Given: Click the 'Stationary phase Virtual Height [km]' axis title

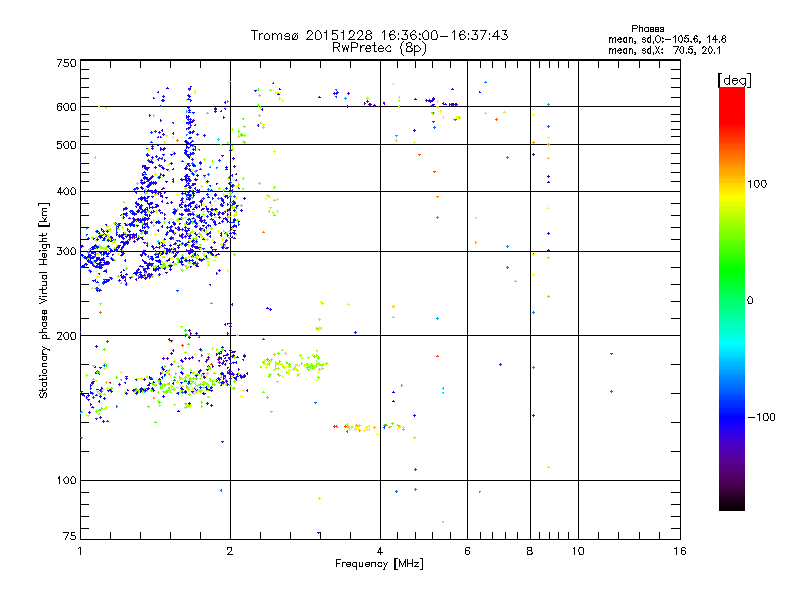Looking at the screenshot, I should pyautogui.click(x=44, y=300).
